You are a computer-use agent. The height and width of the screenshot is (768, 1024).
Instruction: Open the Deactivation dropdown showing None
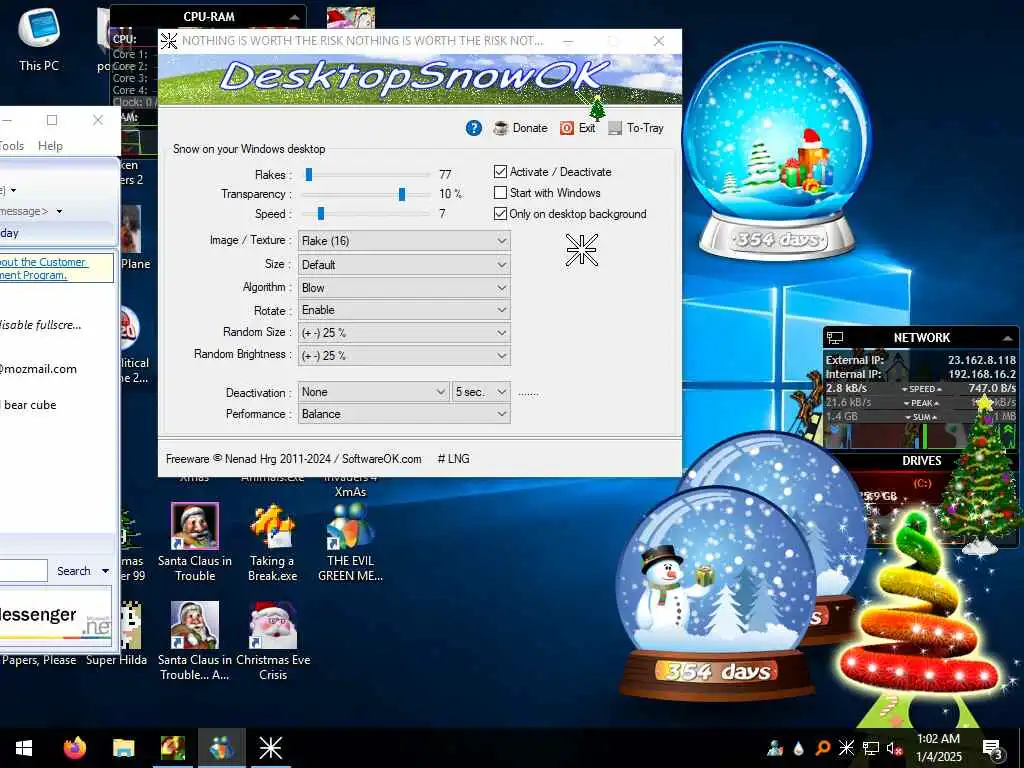click(x=374, y=392)
